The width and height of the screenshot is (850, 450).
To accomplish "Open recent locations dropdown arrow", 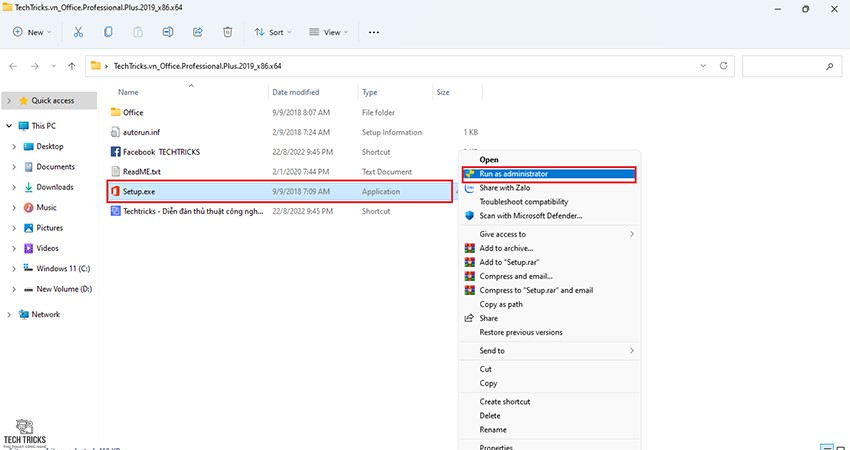I will pos(53,66).
